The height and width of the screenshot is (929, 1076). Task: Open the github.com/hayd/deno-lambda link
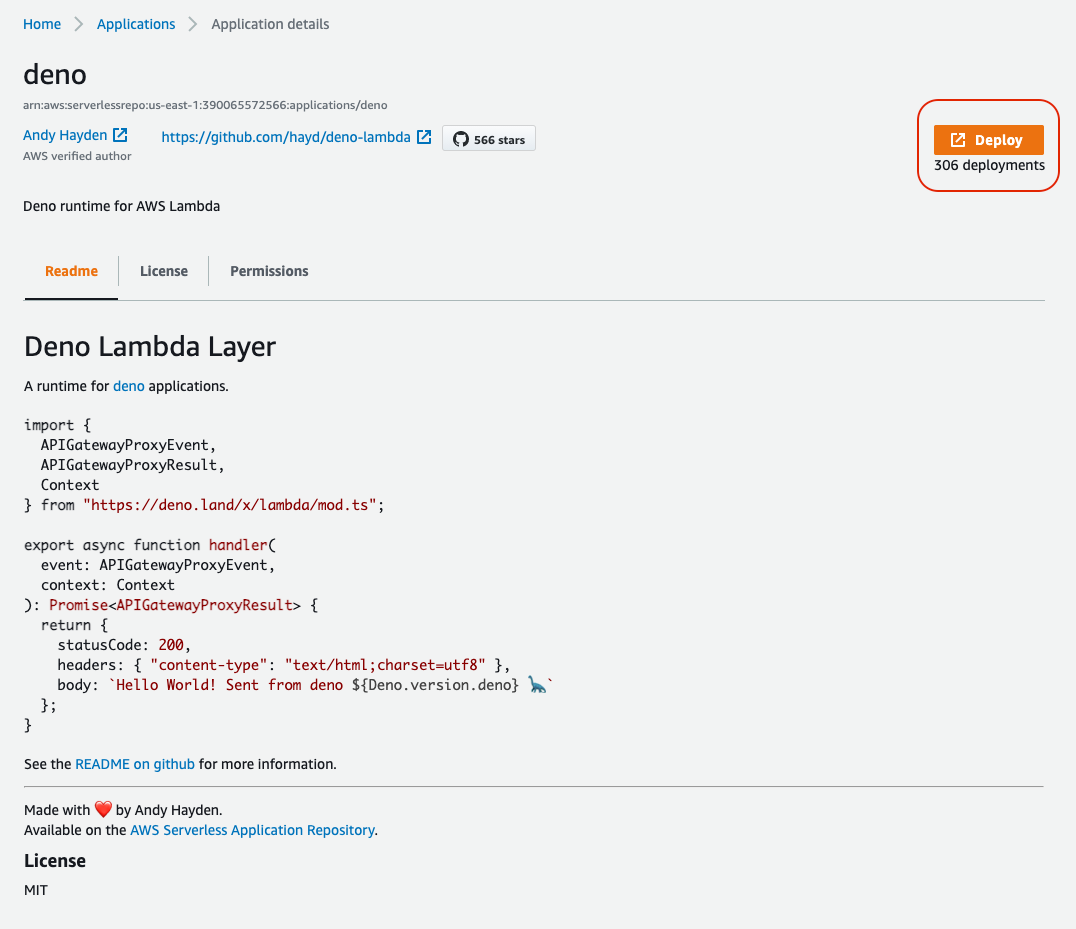285,137
